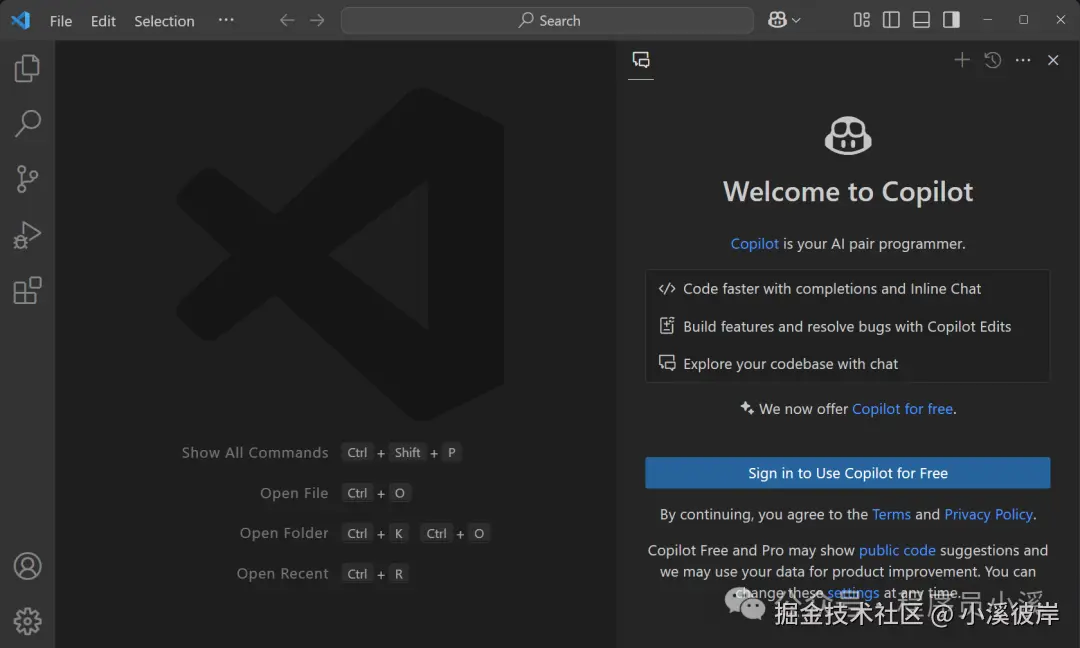The image size is (1080, 648).
Task: Open the Search view in activity bar
Action: [28, 123]
